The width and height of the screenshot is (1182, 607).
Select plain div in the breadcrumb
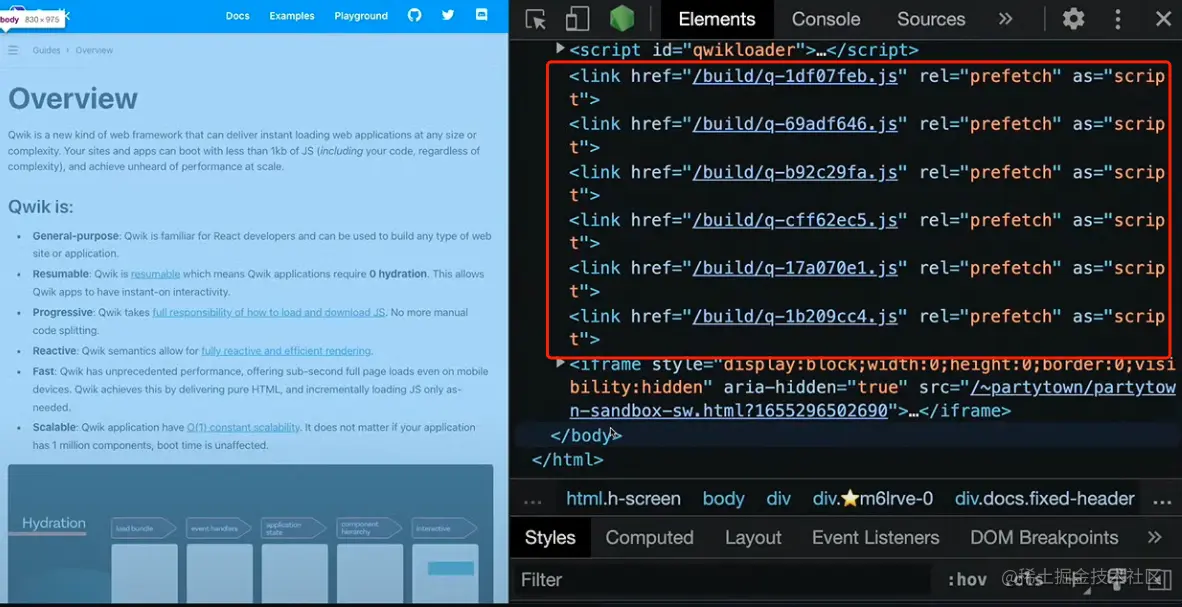(x=778, y=498)
